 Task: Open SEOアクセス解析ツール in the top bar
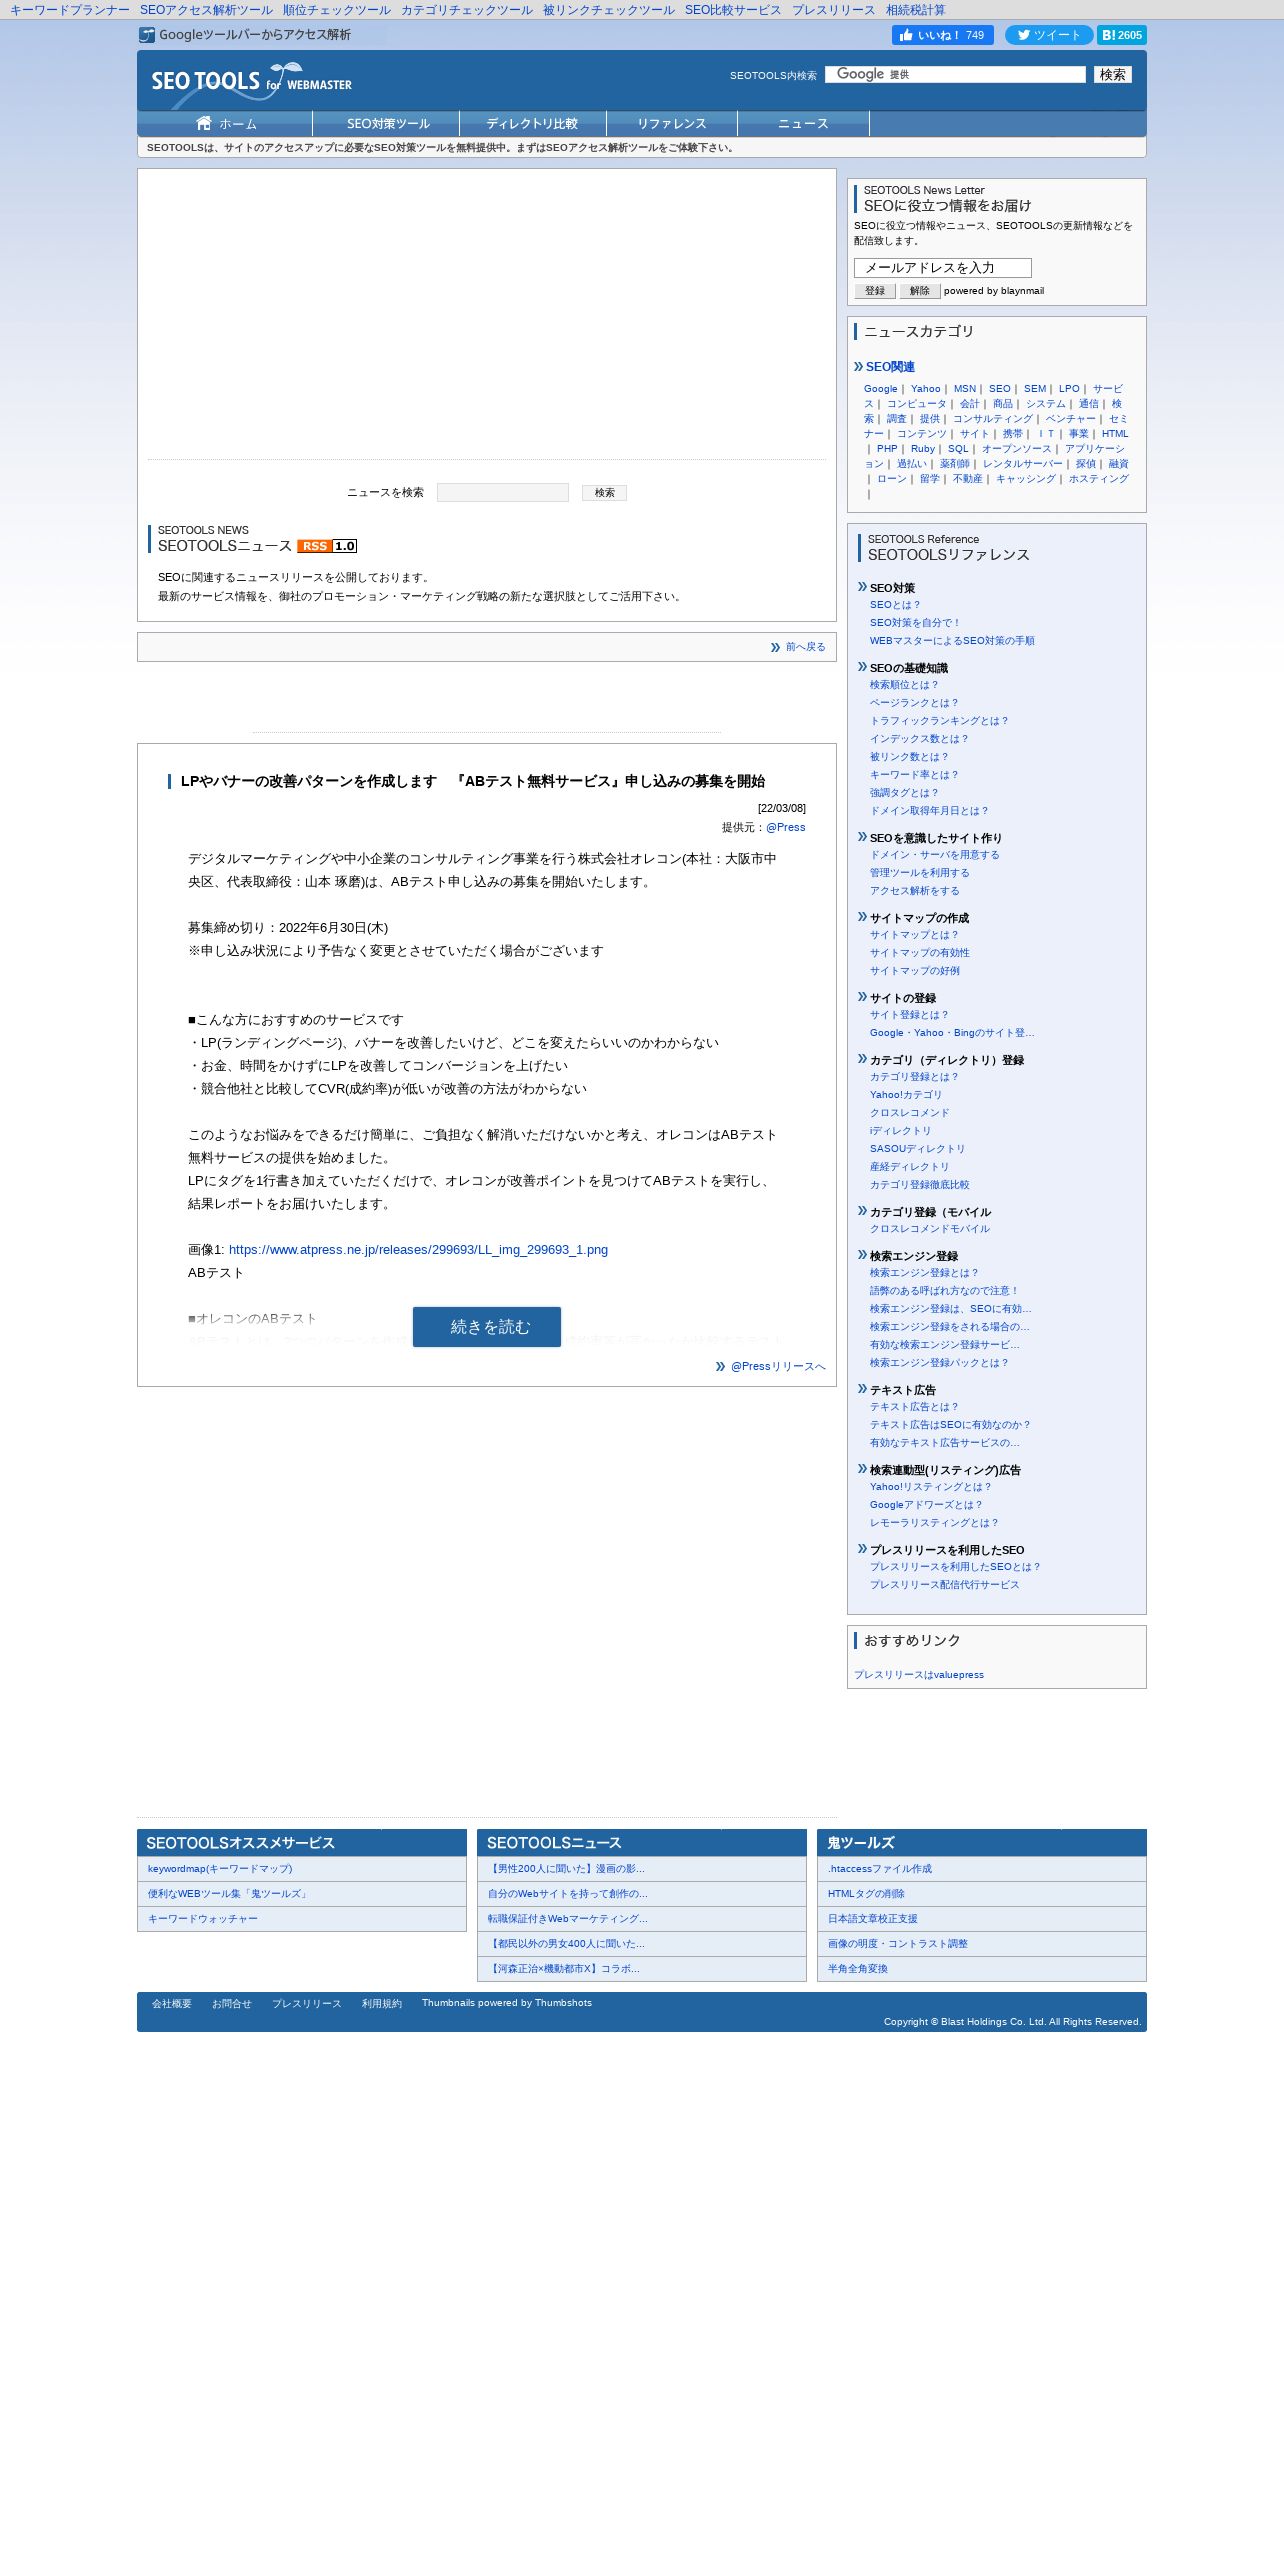click(206, 10)
